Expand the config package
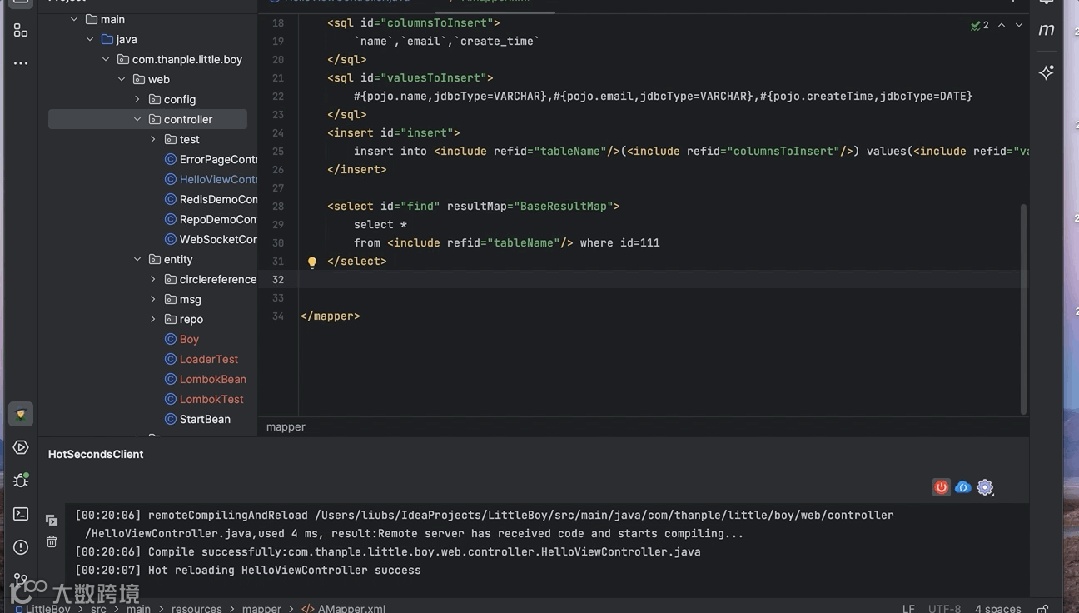This screenshot has height=613, width=1079. 137,99
